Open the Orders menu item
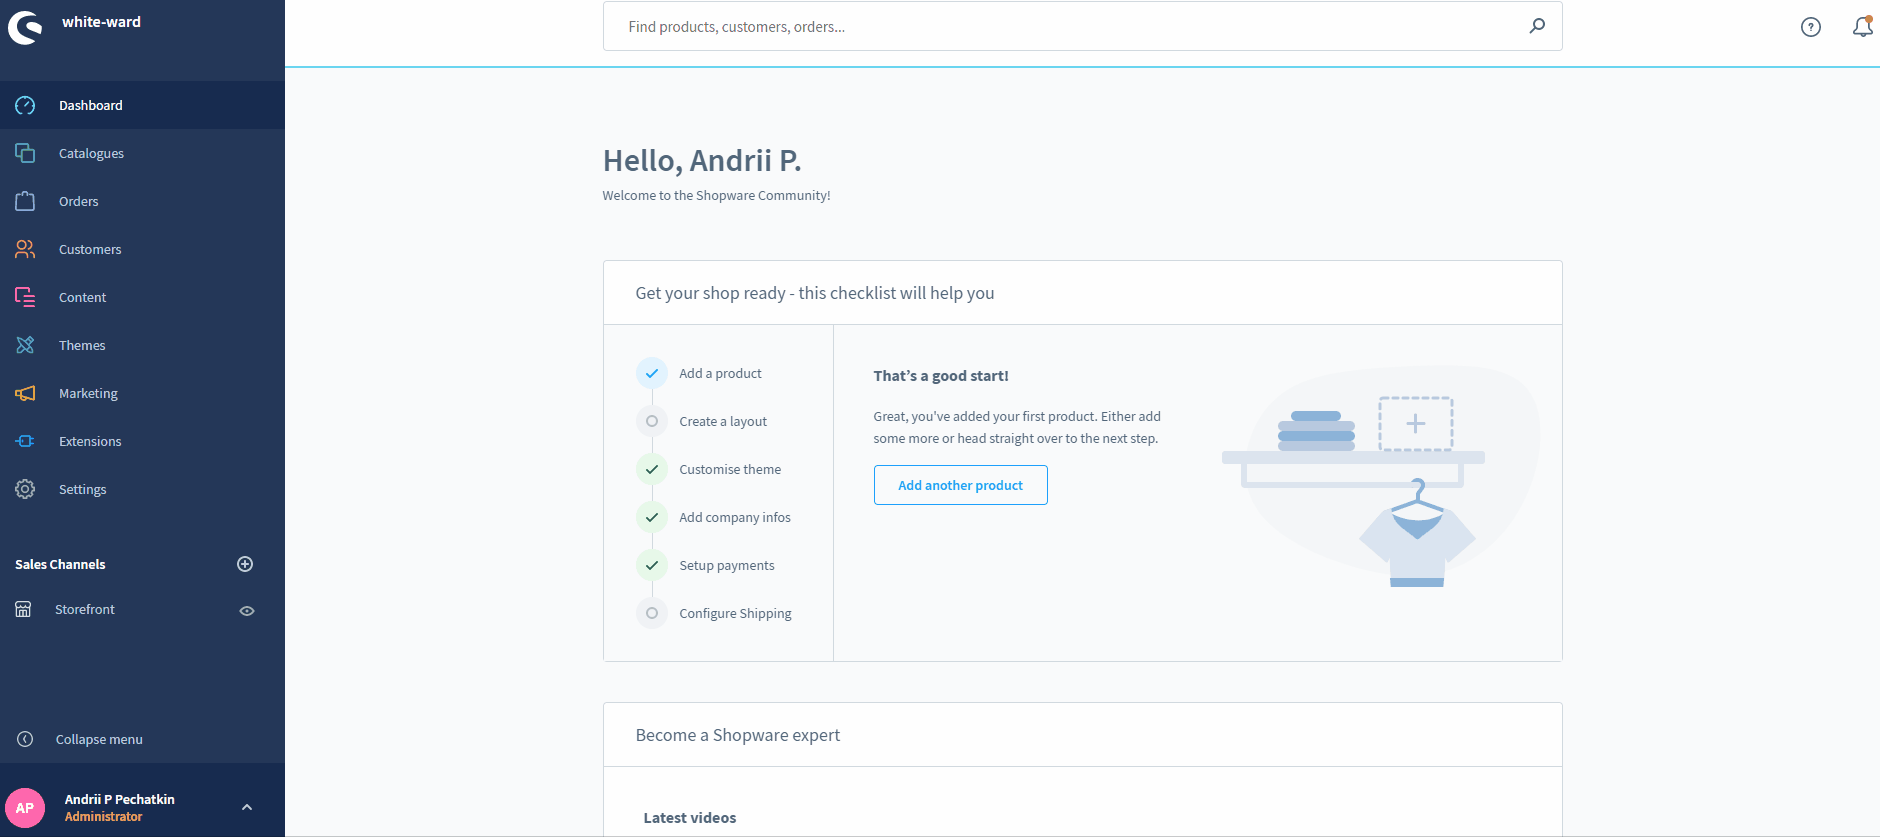 click(142, 201)
